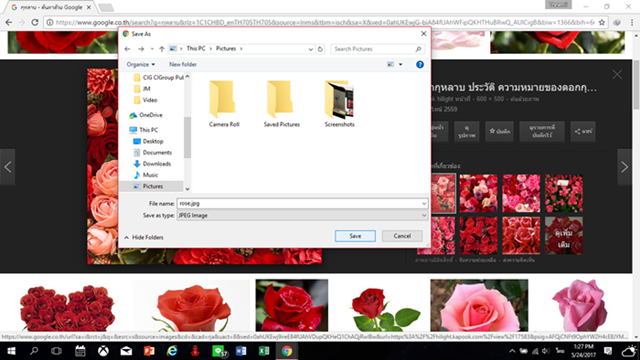This screenshot has width=640, height=360.
Task: Select Video folder in sidebar
Action: pos(146,100)
